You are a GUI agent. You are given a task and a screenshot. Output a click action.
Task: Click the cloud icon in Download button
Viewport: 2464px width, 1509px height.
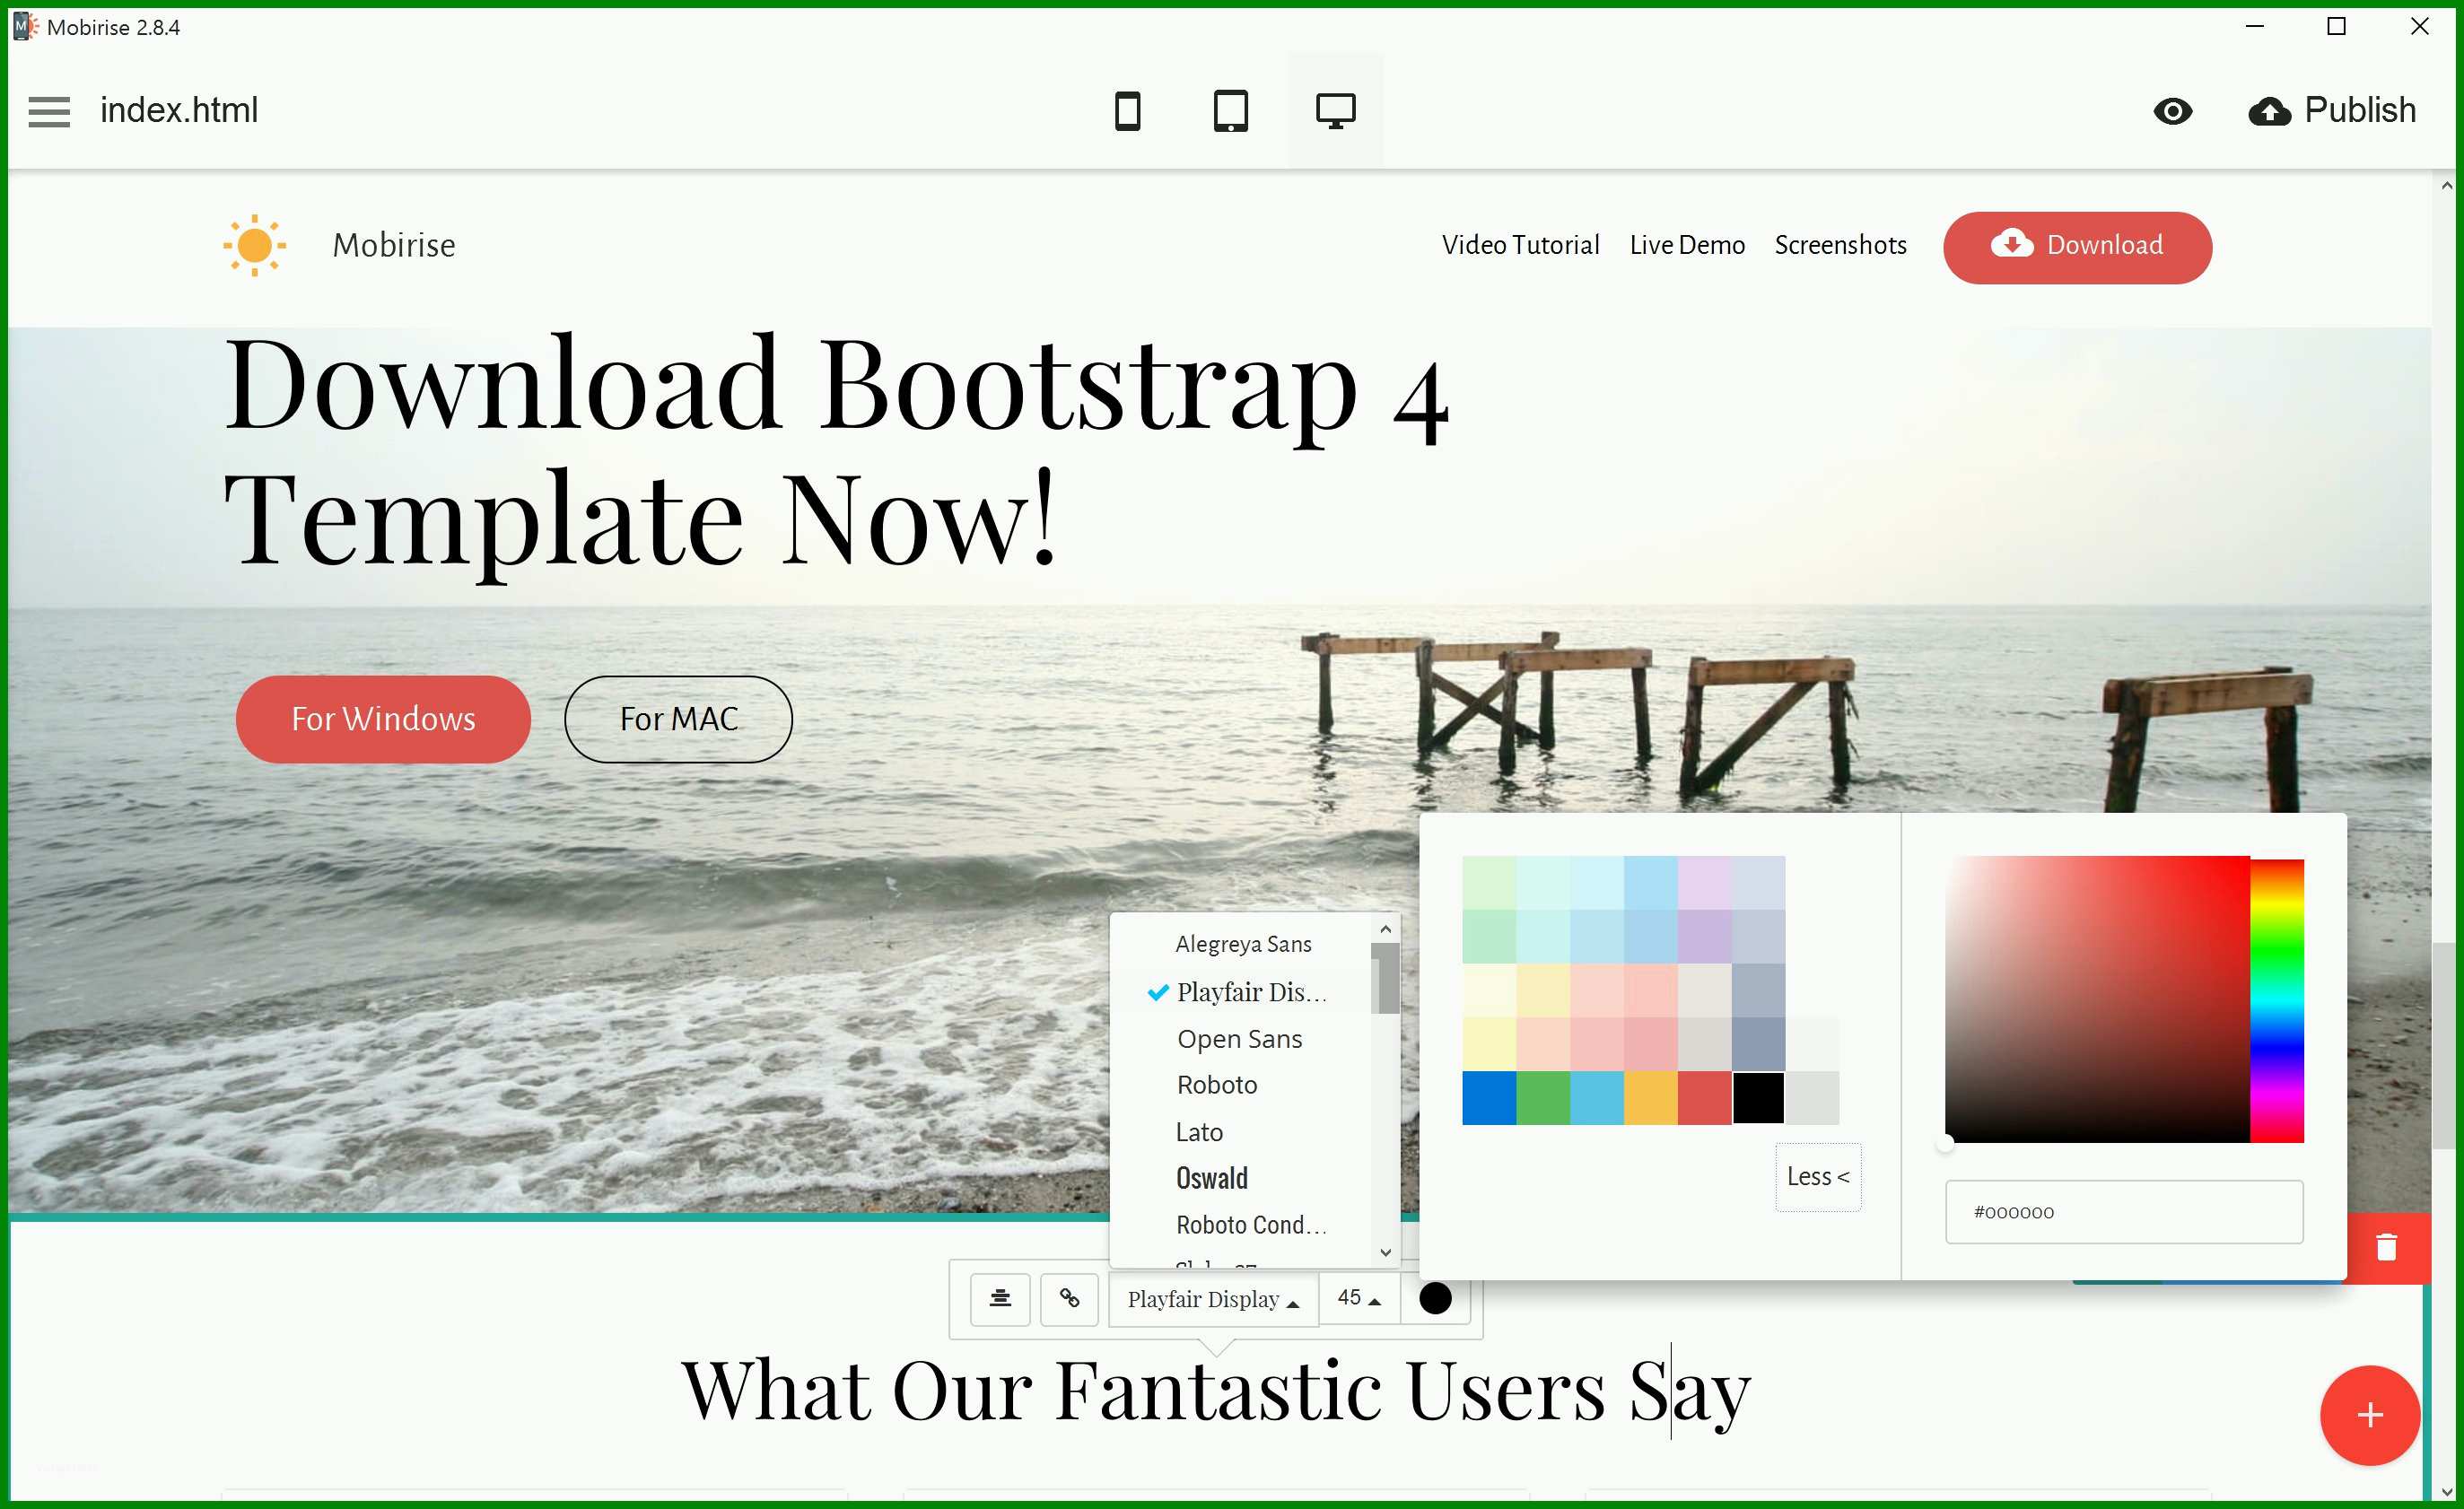coord(2012,243)
